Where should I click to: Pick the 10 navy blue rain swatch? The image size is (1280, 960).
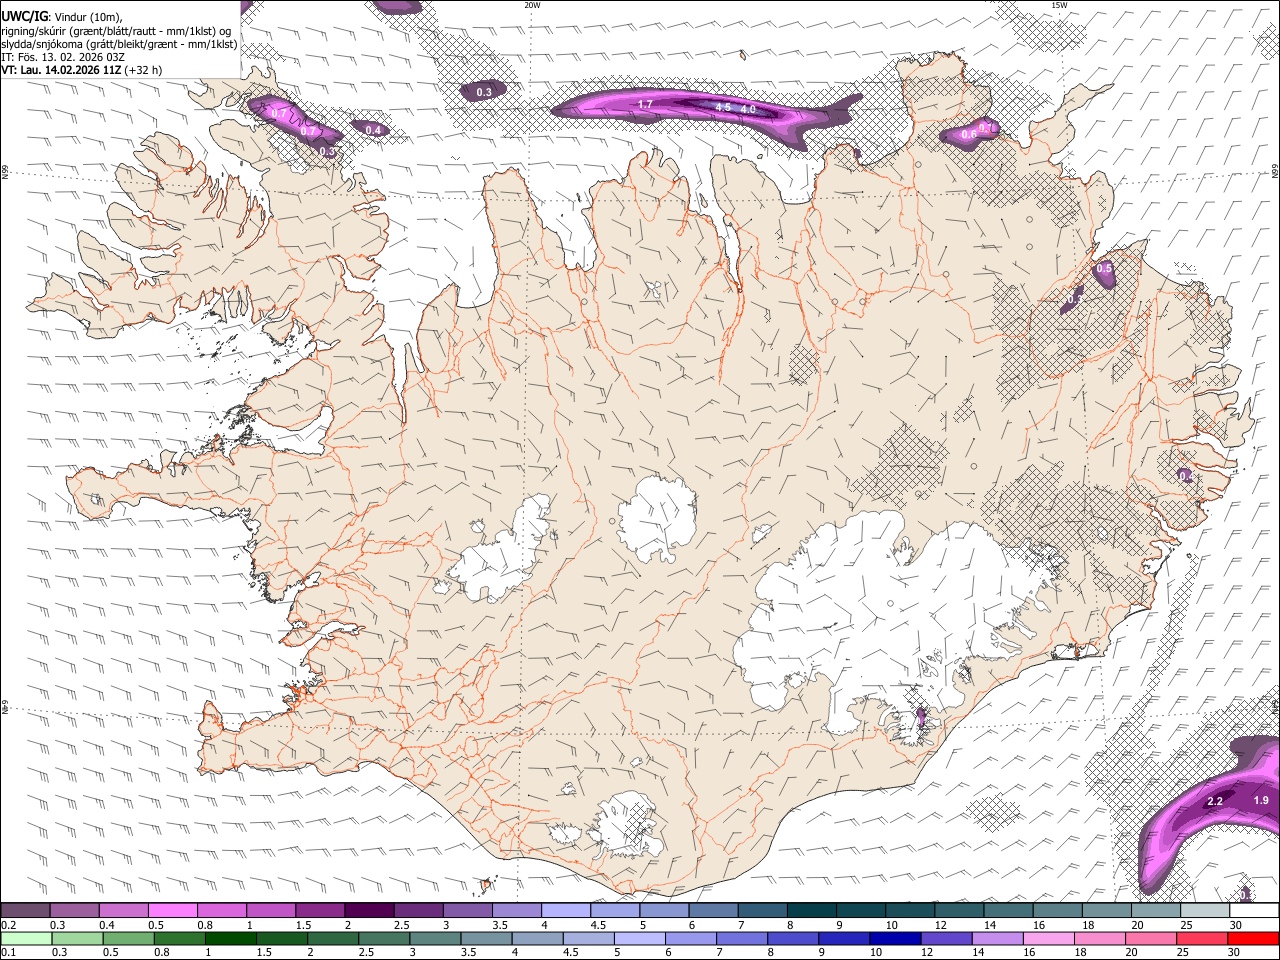tap(893, 938)
